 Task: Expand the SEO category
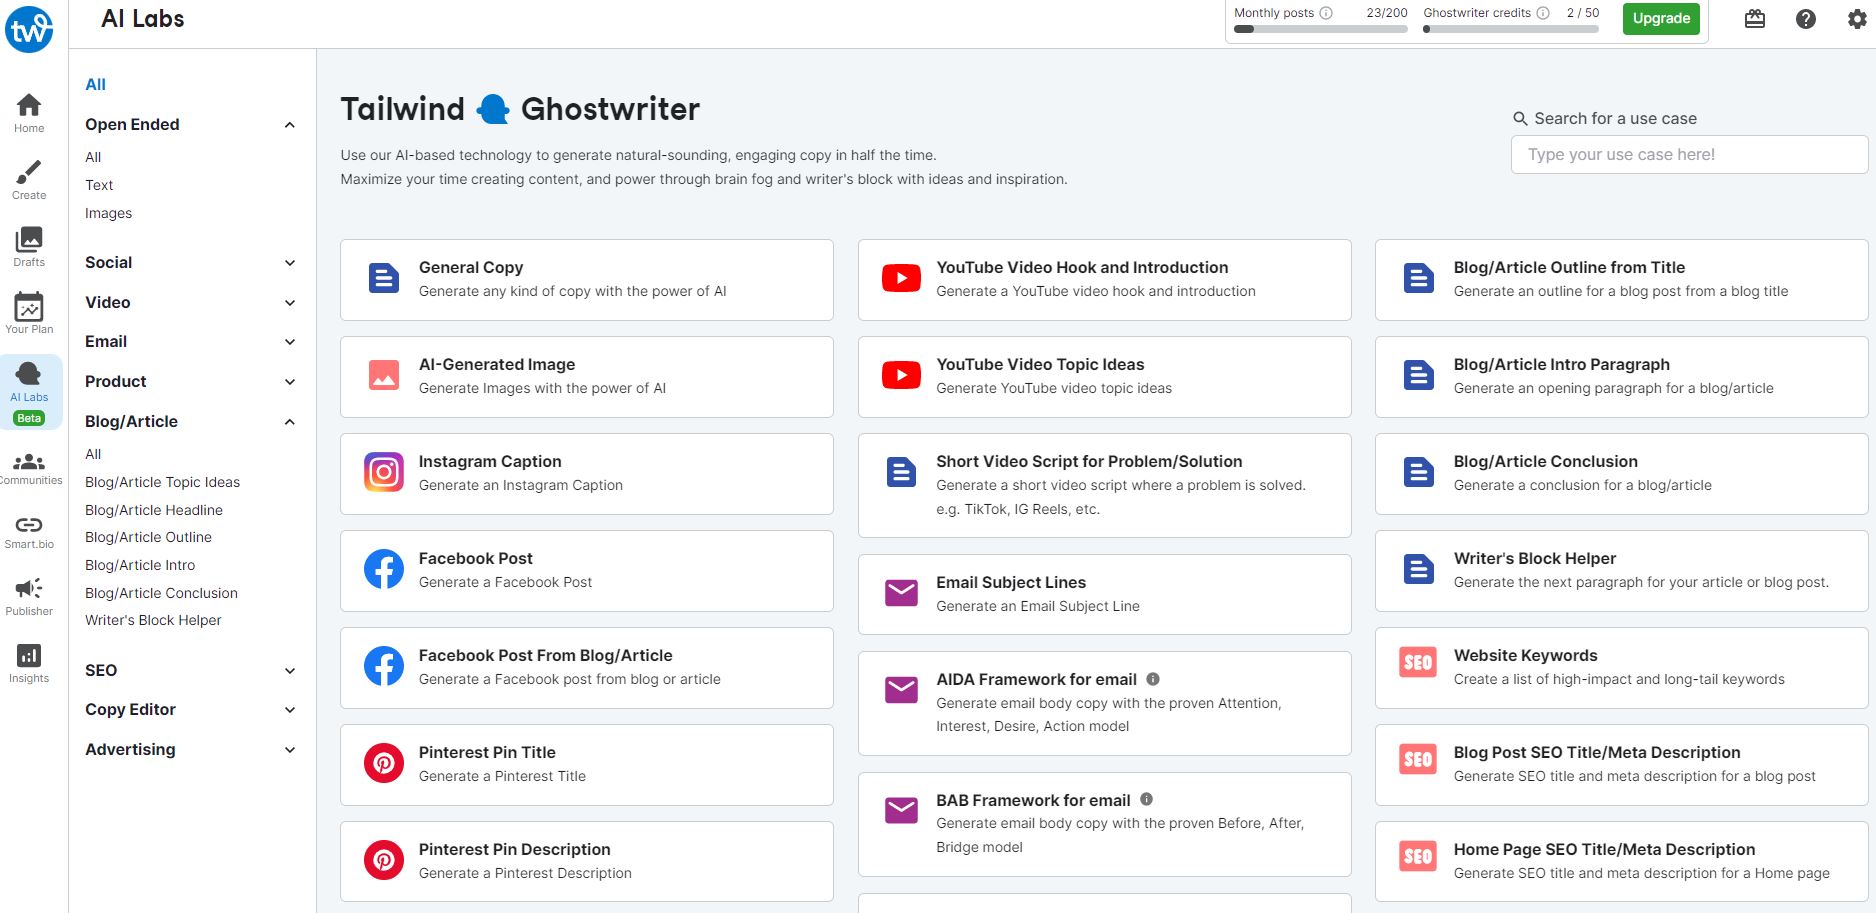[290, 671]
